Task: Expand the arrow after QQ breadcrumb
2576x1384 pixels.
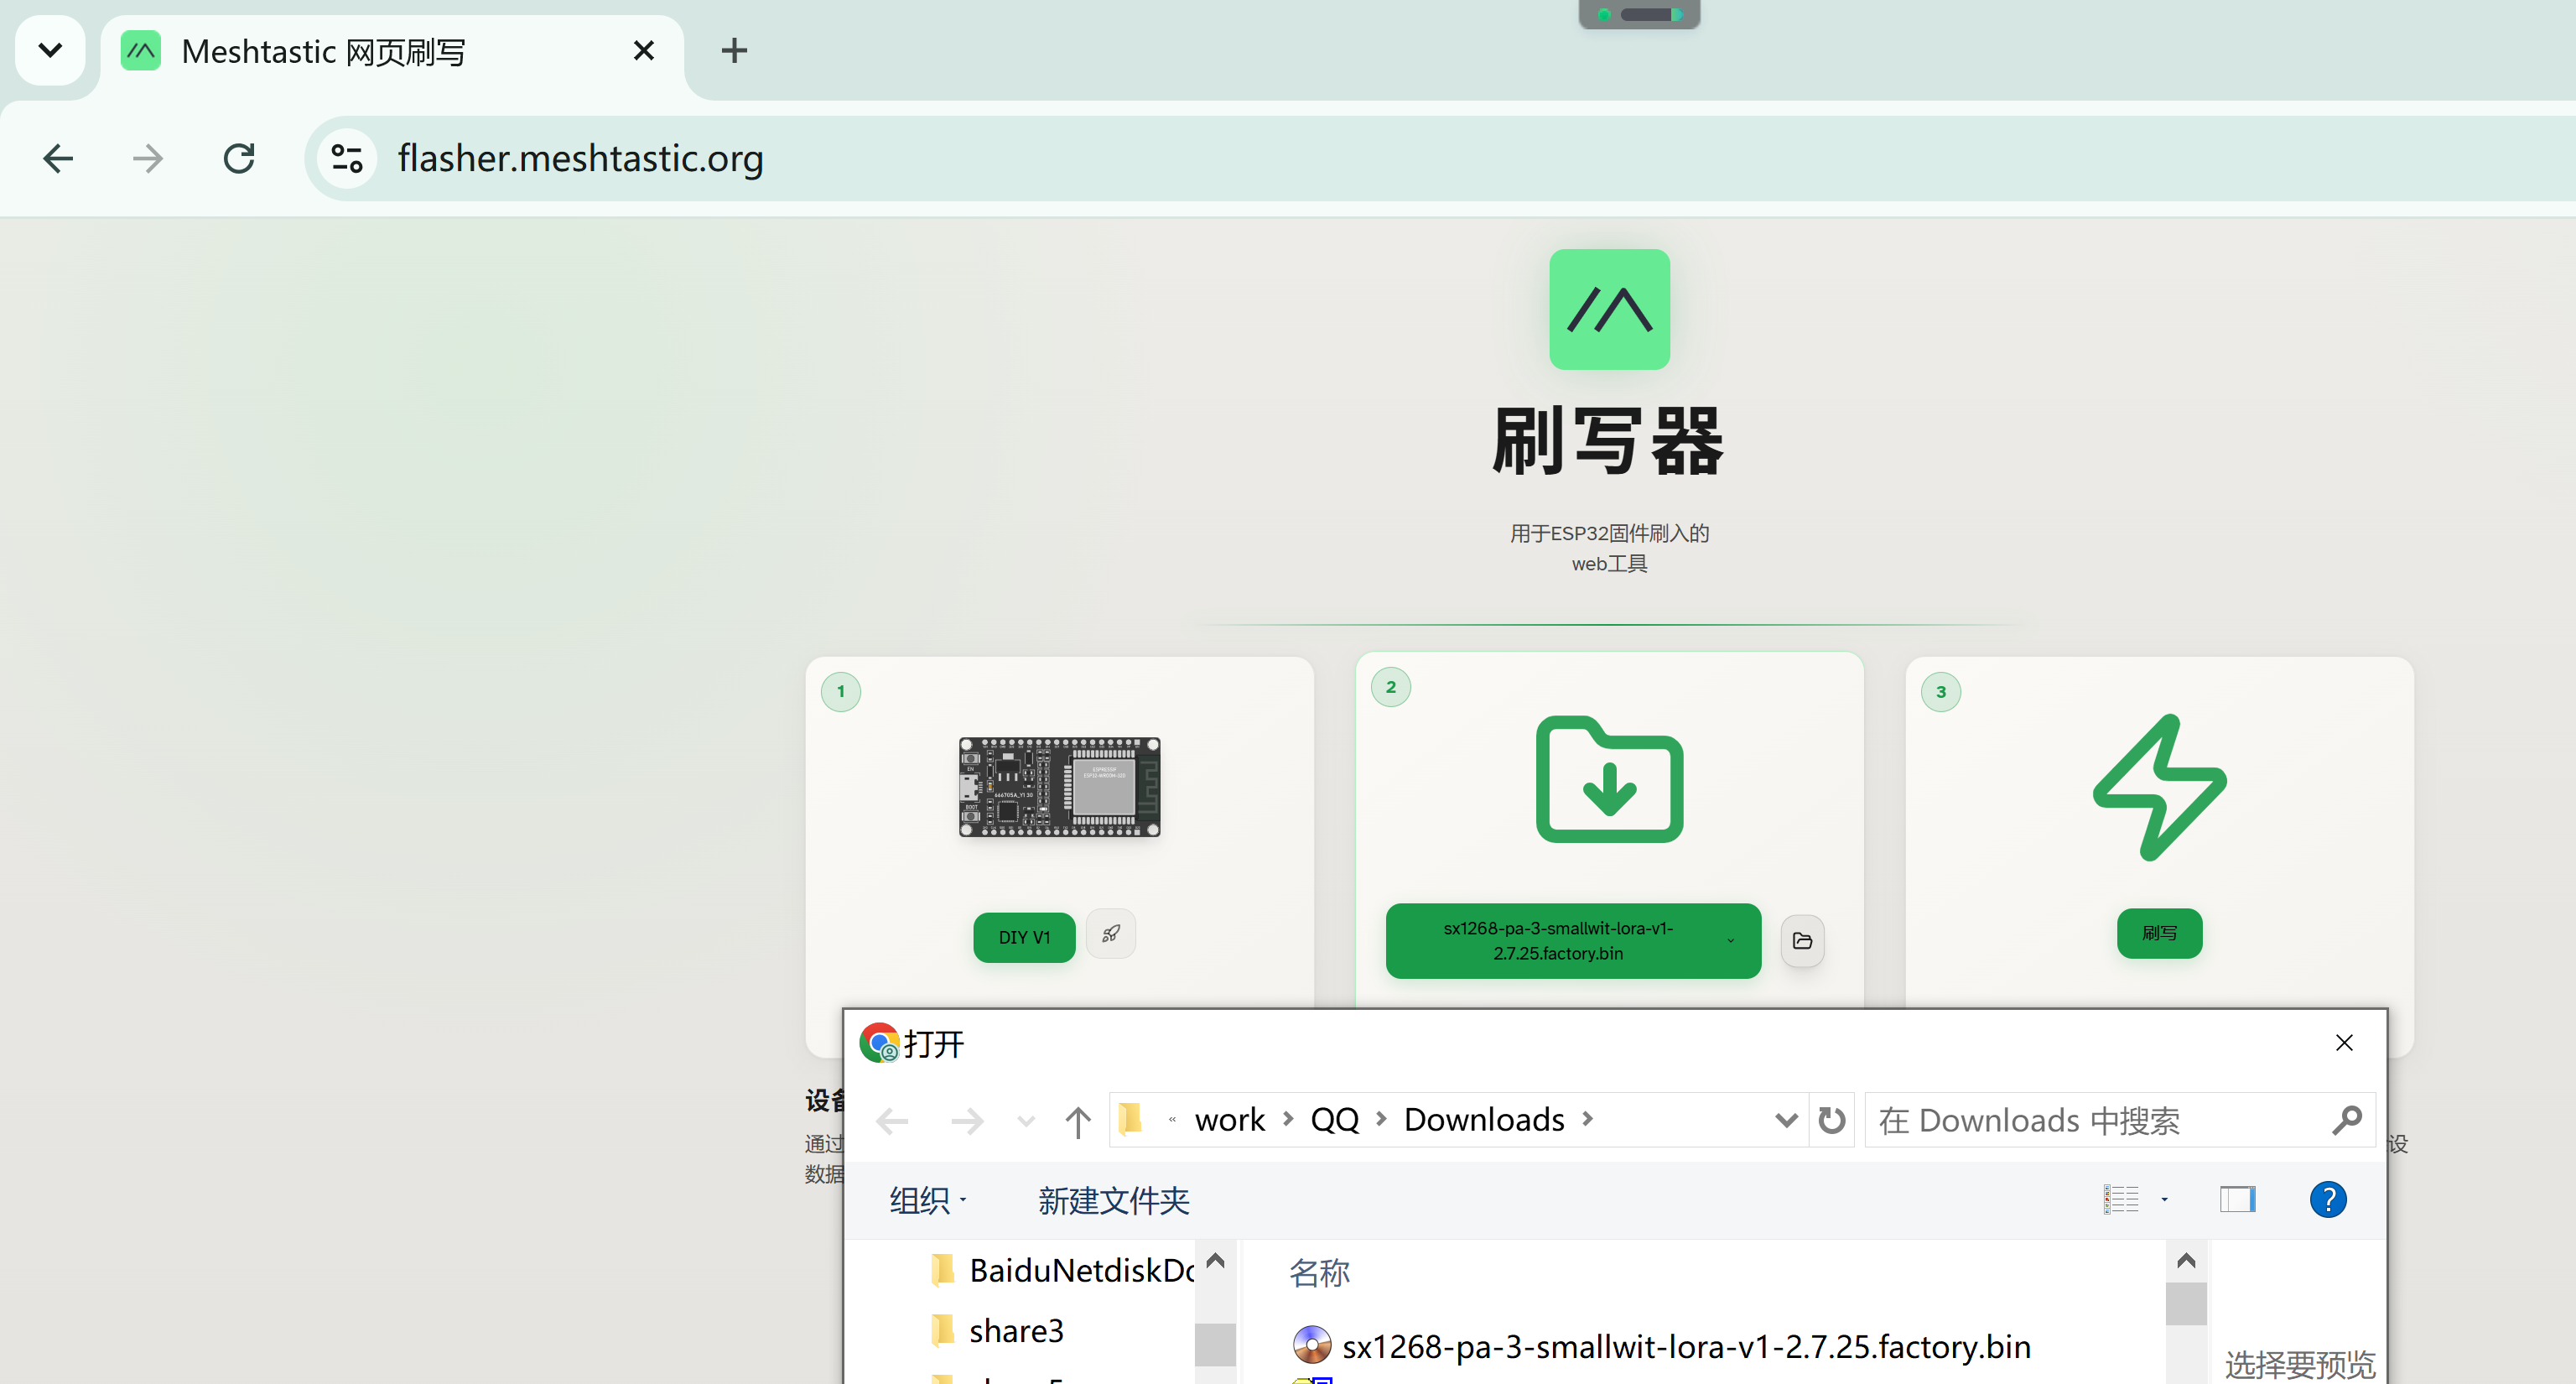Action: click(1381, 1118)
